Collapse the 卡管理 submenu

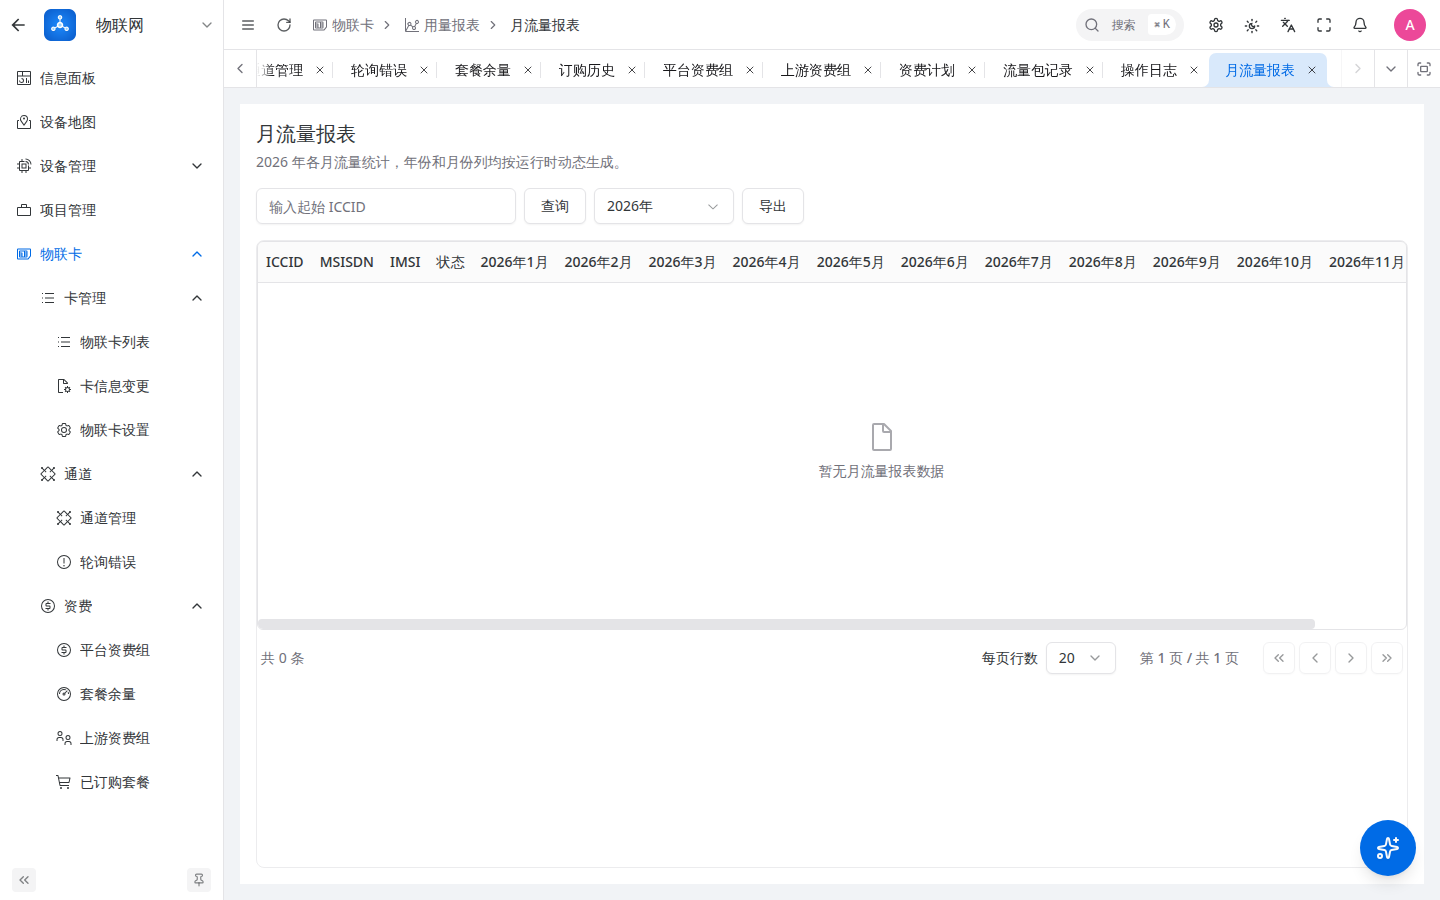tap(111, 298)
